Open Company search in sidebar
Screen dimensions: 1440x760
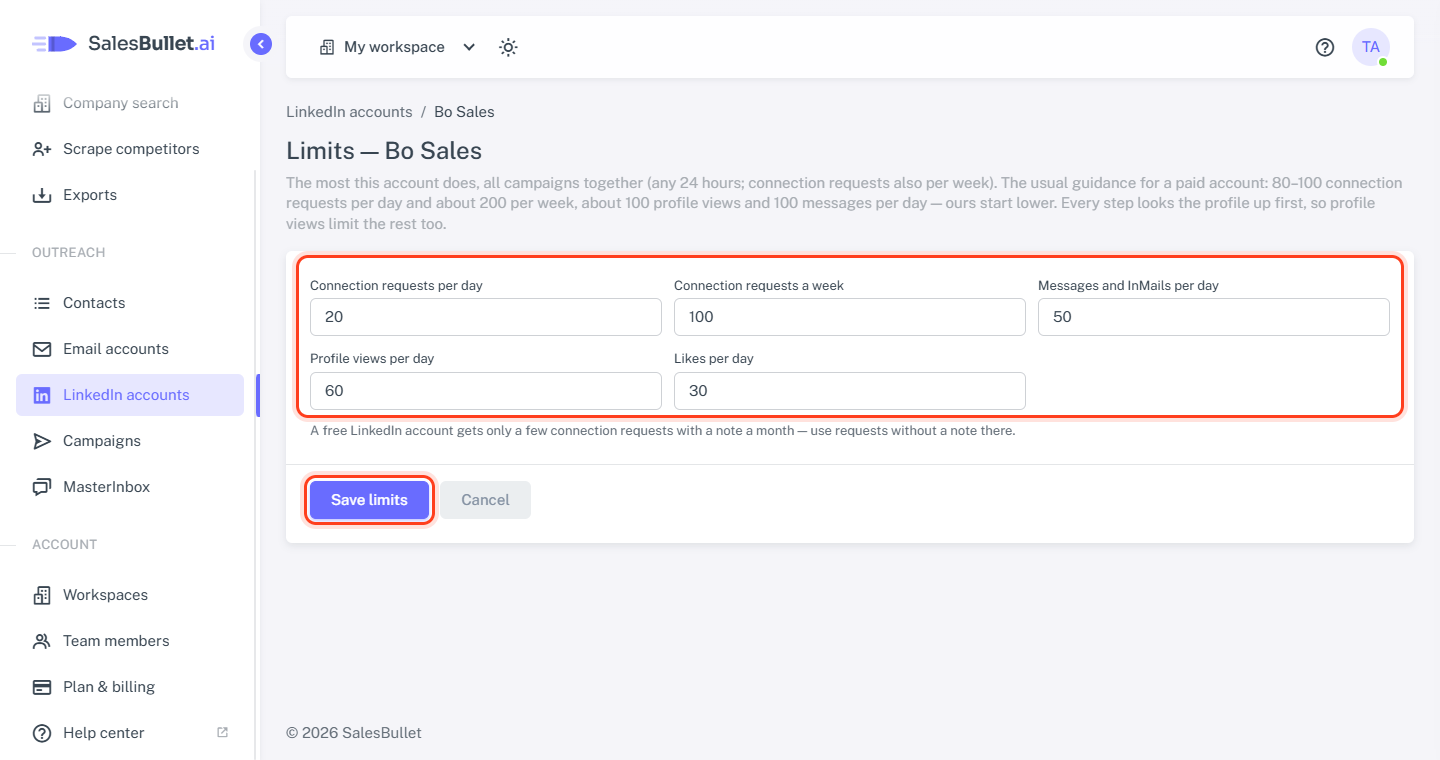click(130, 103)
